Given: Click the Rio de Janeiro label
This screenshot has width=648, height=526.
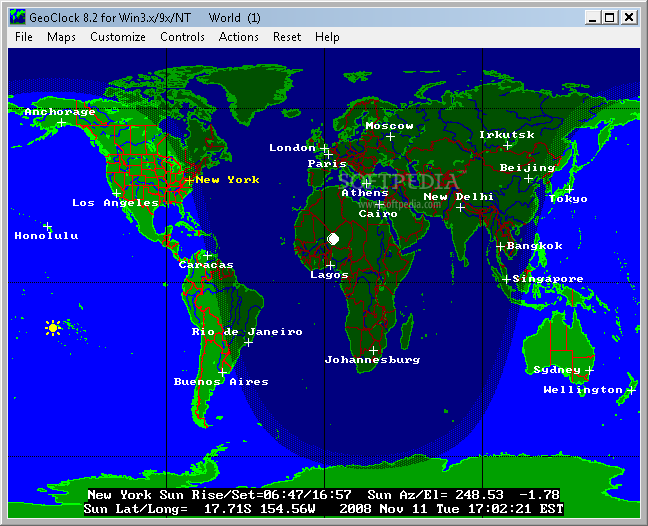Looking at the screenshot, I should pyautogui.click(x=247, y=332).
